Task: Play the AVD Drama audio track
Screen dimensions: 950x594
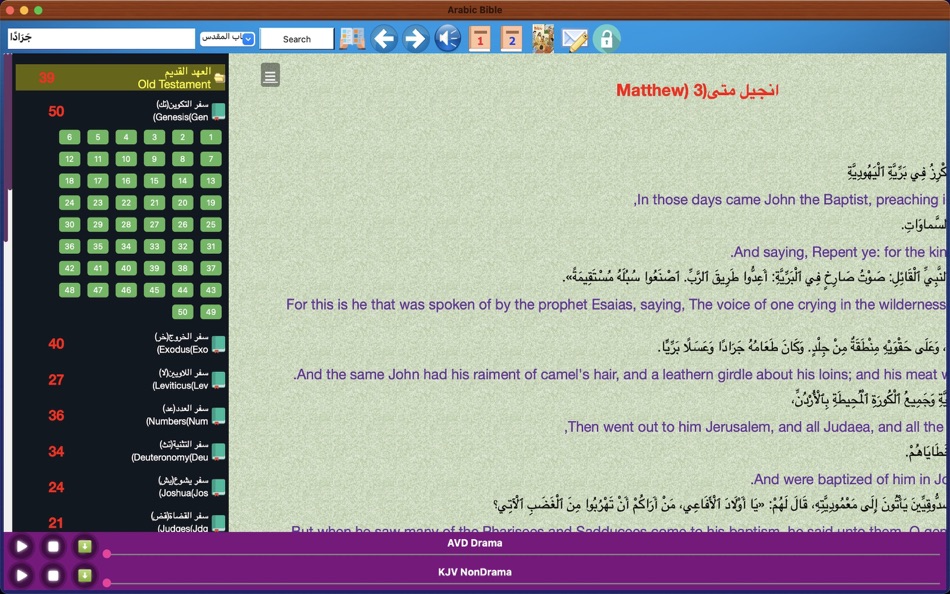Action: coord(22,546)
